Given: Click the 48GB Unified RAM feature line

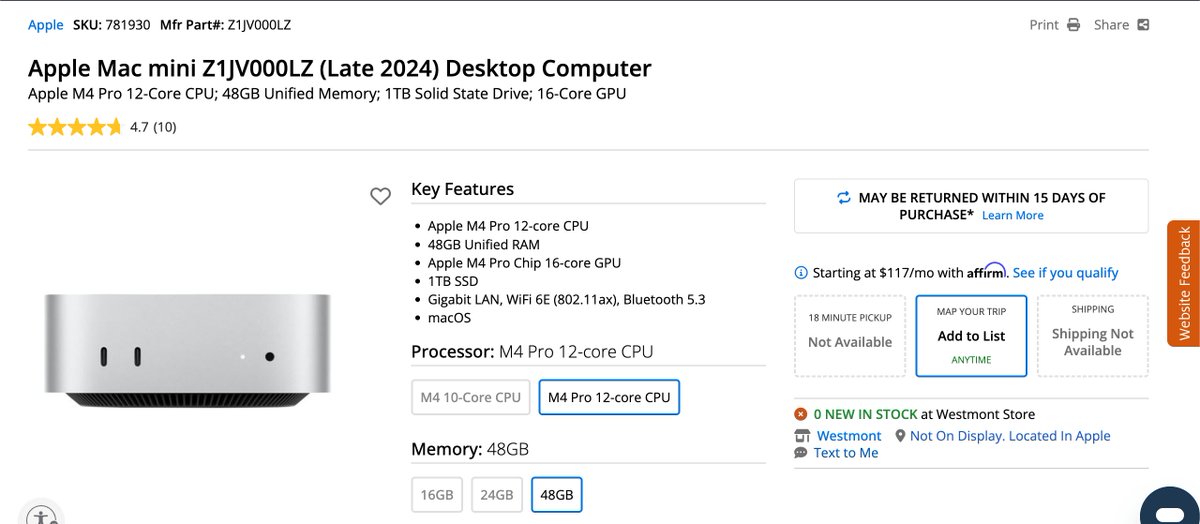Looking at the screenshot, I should [483, 244].
